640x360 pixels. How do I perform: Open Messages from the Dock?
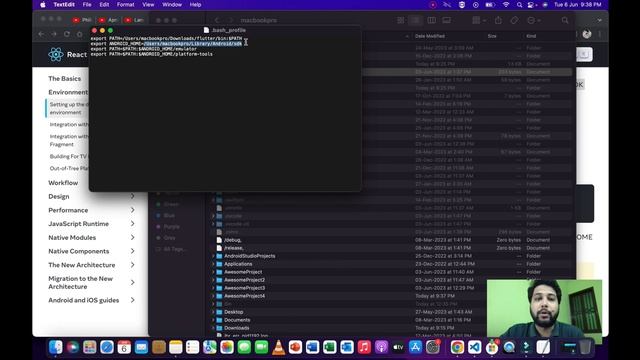[x=244, y=347]
